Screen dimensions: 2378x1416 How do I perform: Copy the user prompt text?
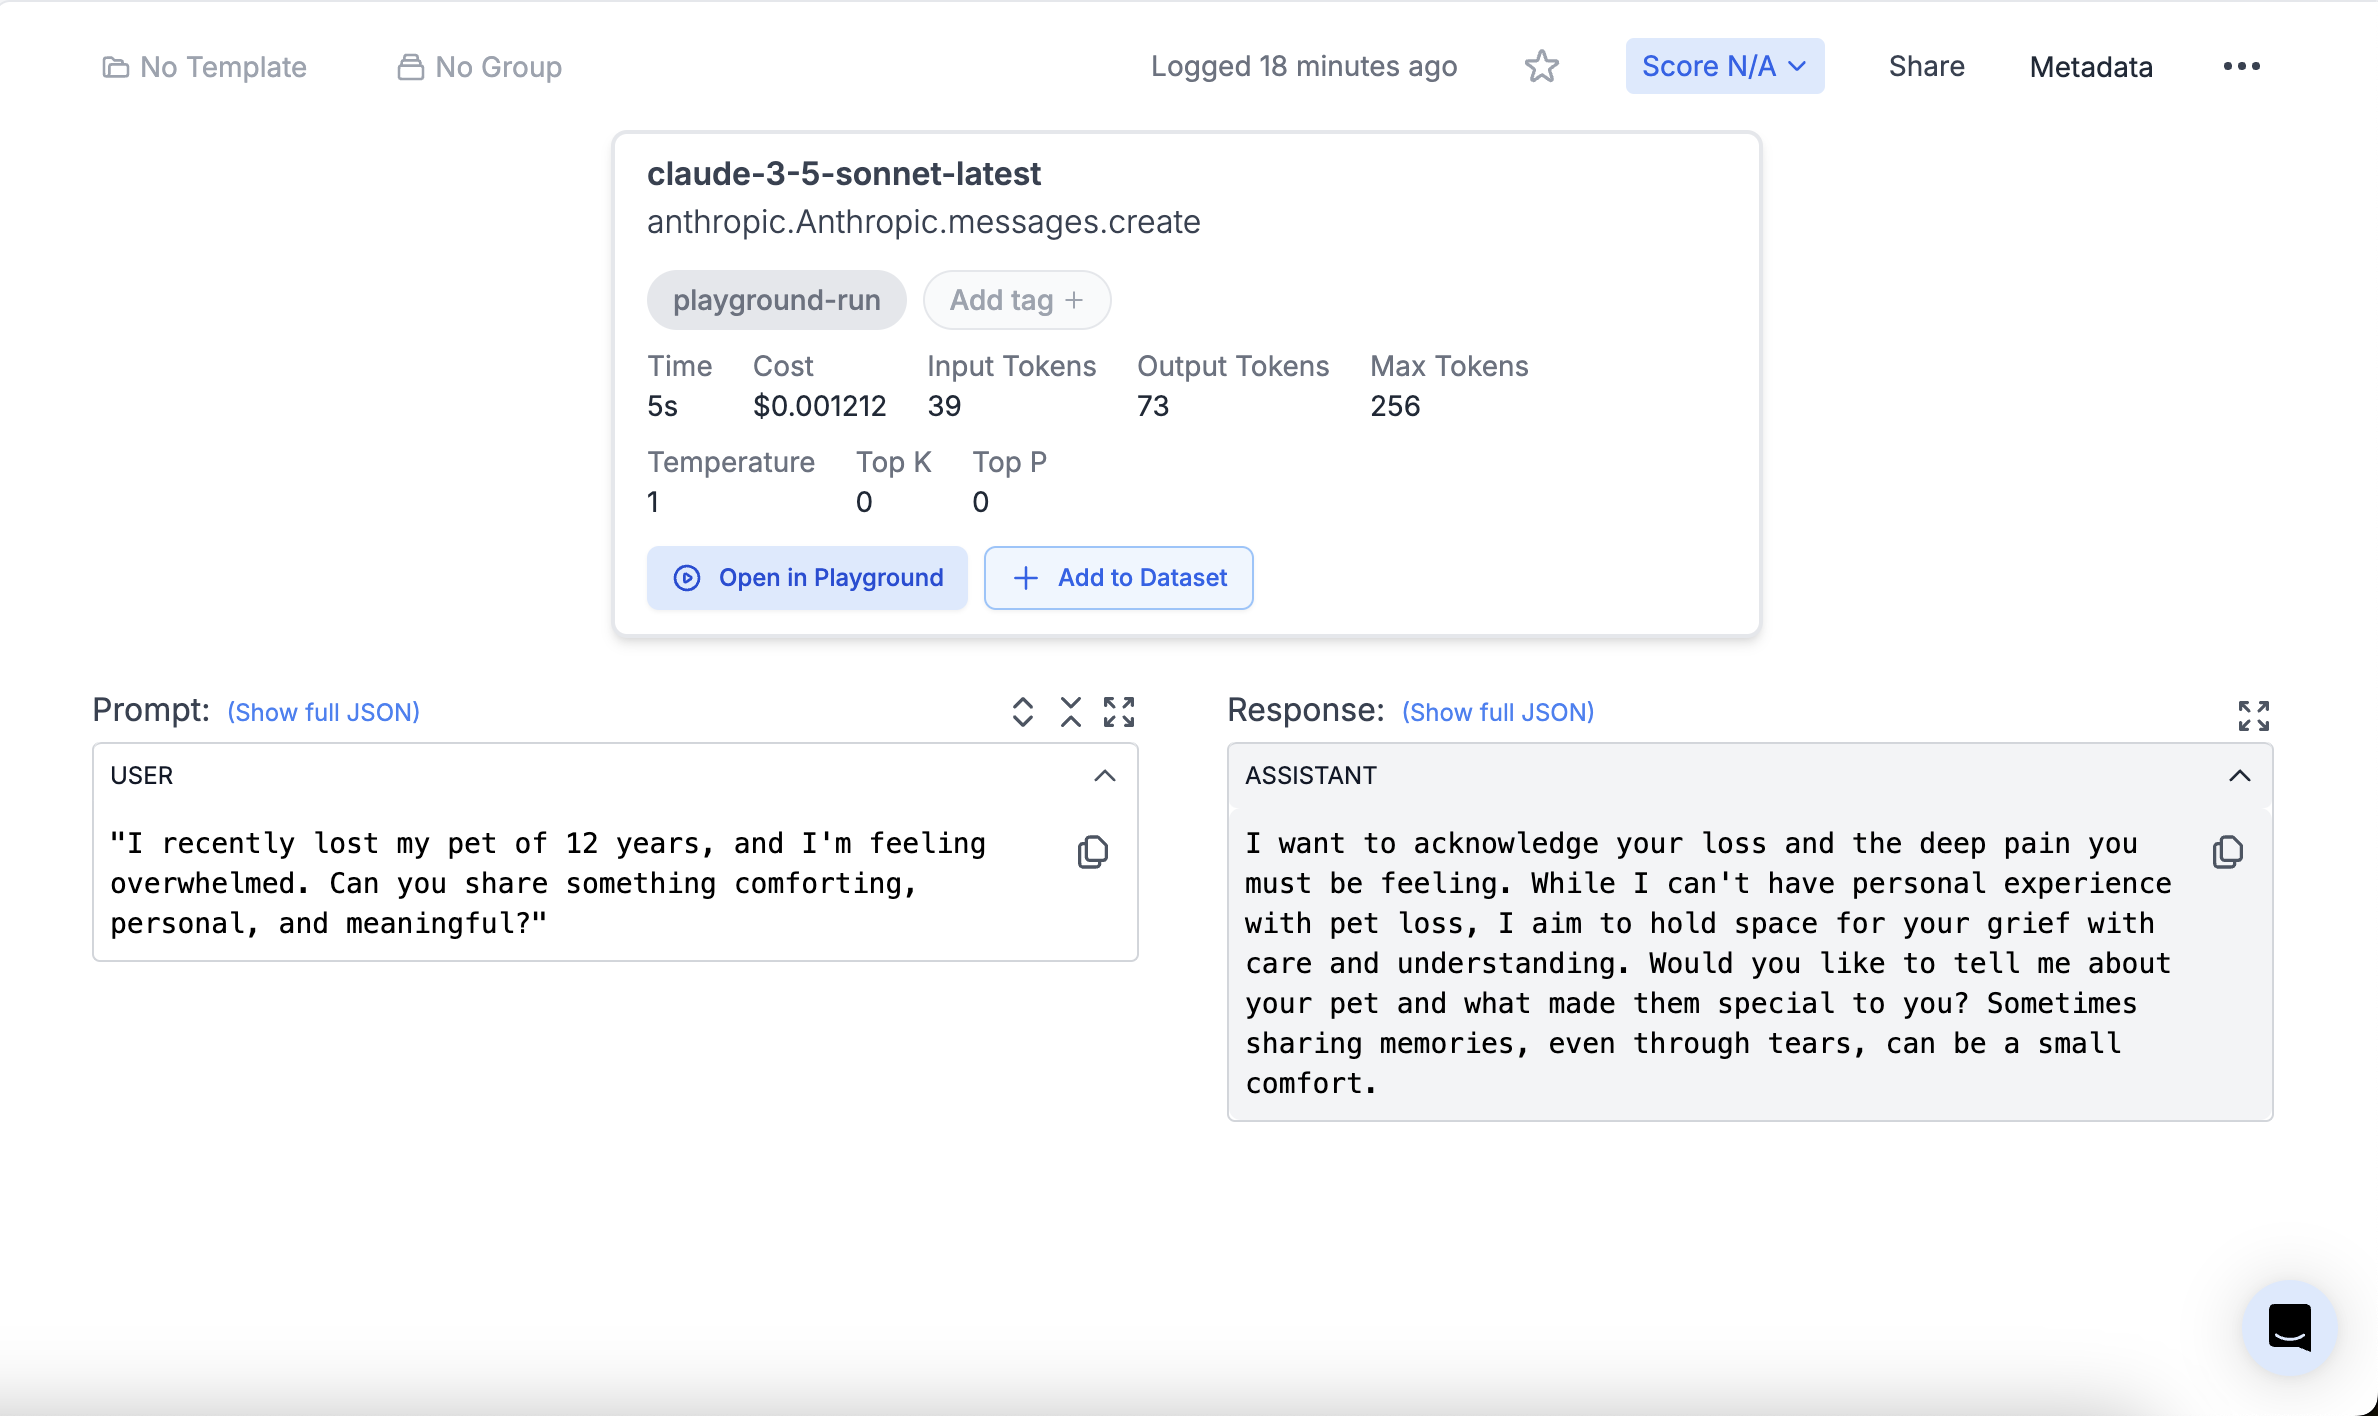coord(1092,852)
